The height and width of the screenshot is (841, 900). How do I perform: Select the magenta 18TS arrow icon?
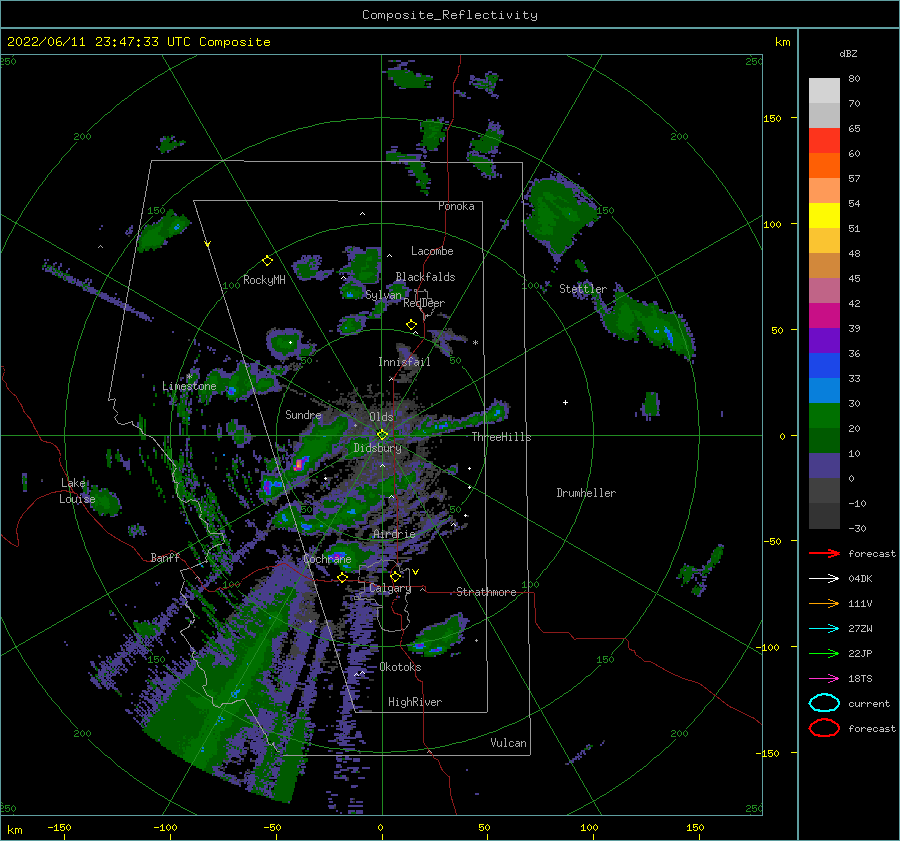tap(824, 678)
